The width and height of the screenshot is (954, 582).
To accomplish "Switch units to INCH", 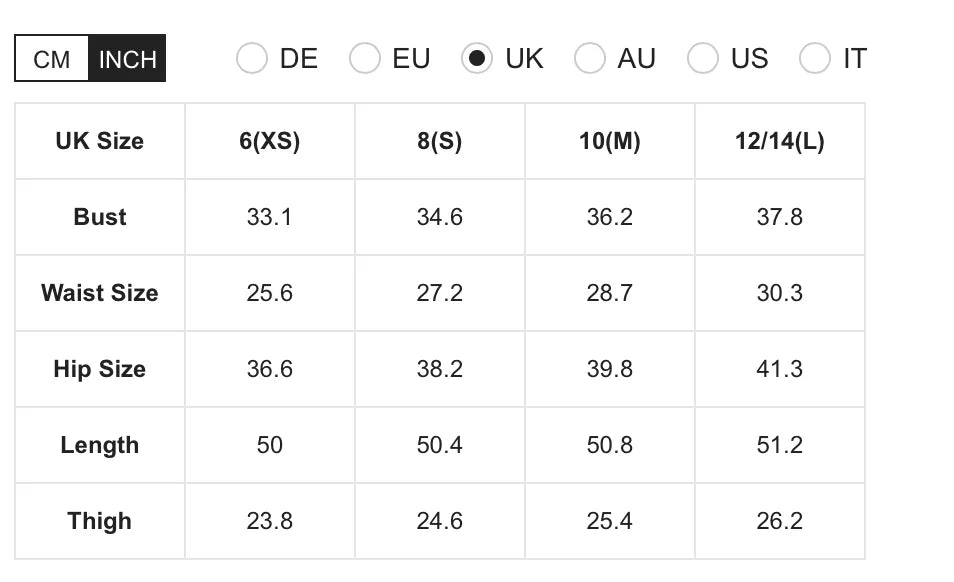I will click(127, 59).
